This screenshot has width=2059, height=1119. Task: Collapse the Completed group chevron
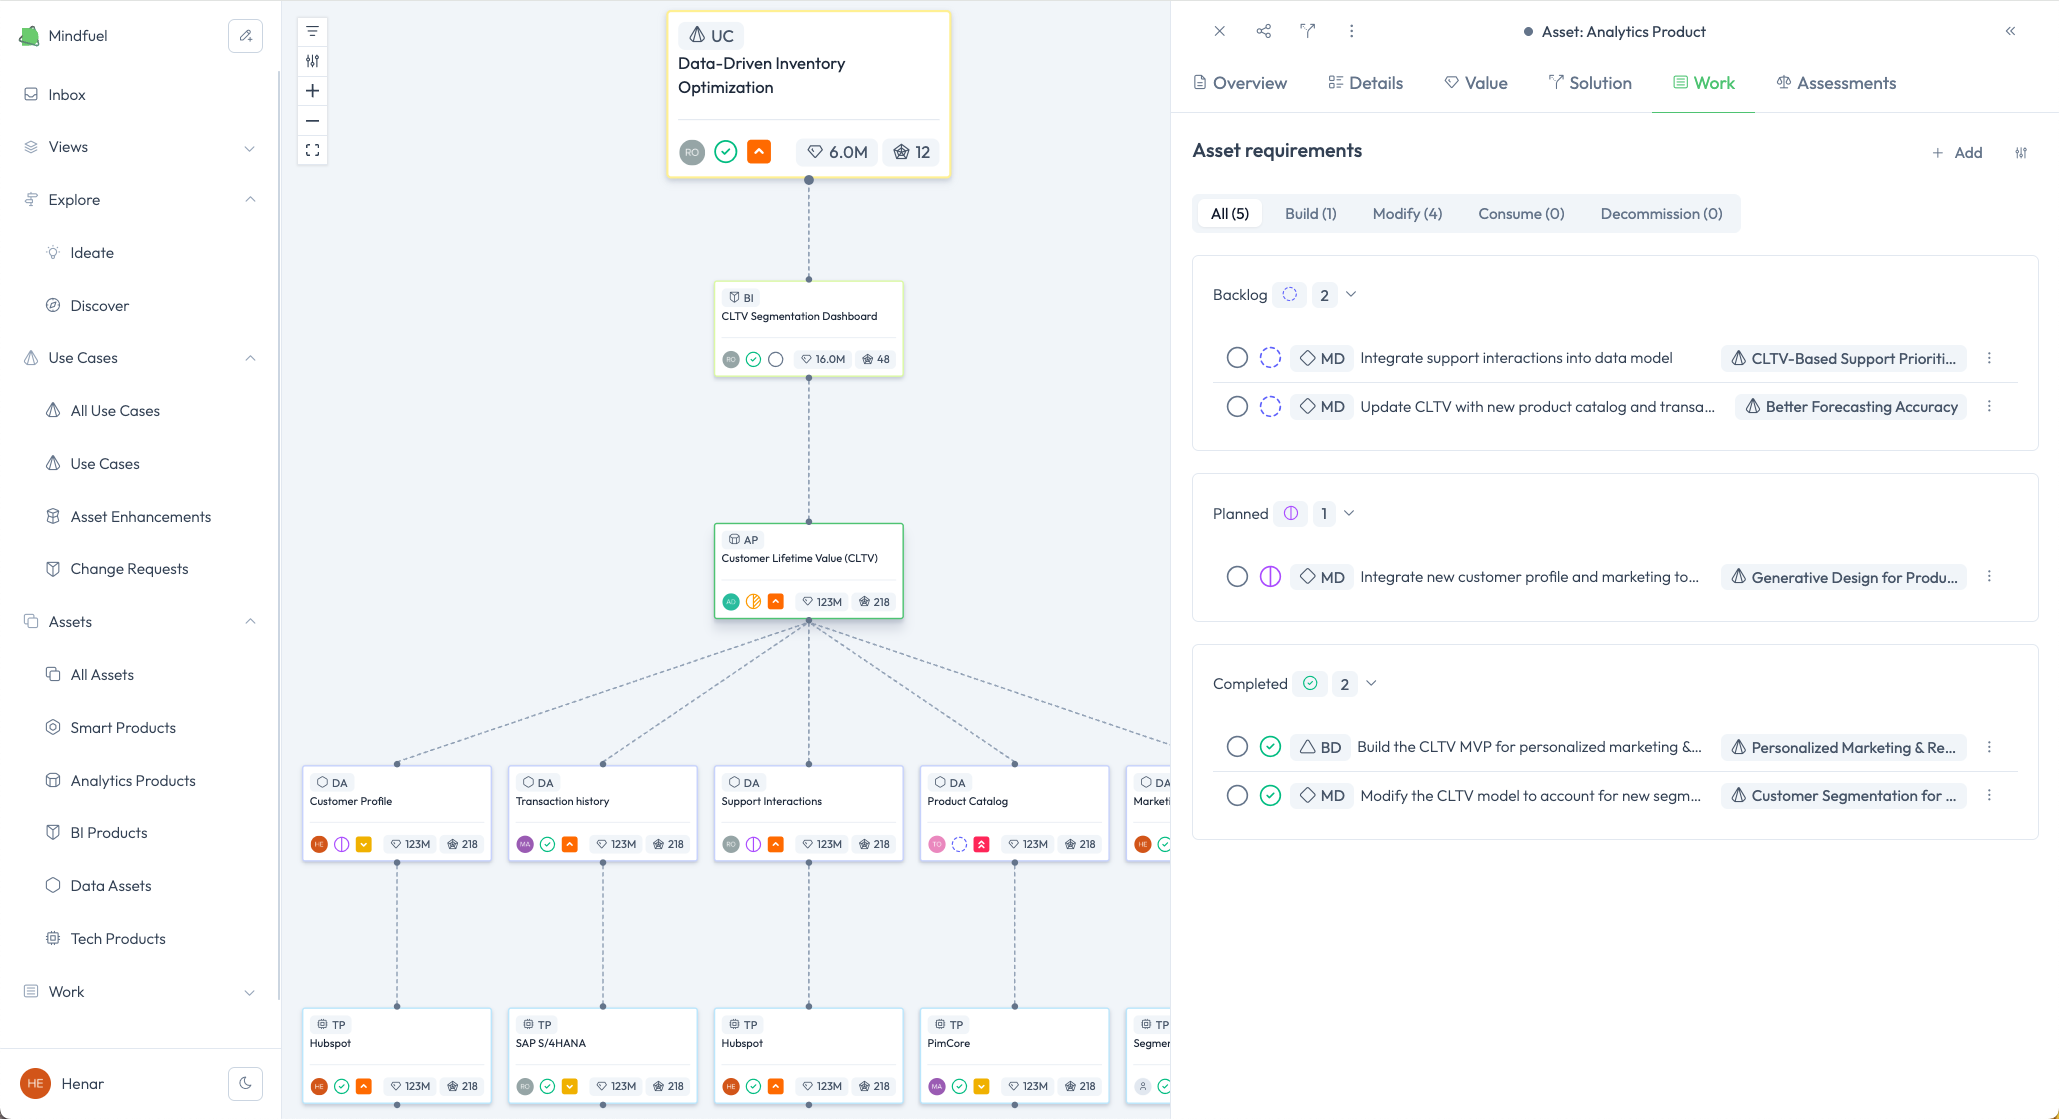pos(1371,683)
